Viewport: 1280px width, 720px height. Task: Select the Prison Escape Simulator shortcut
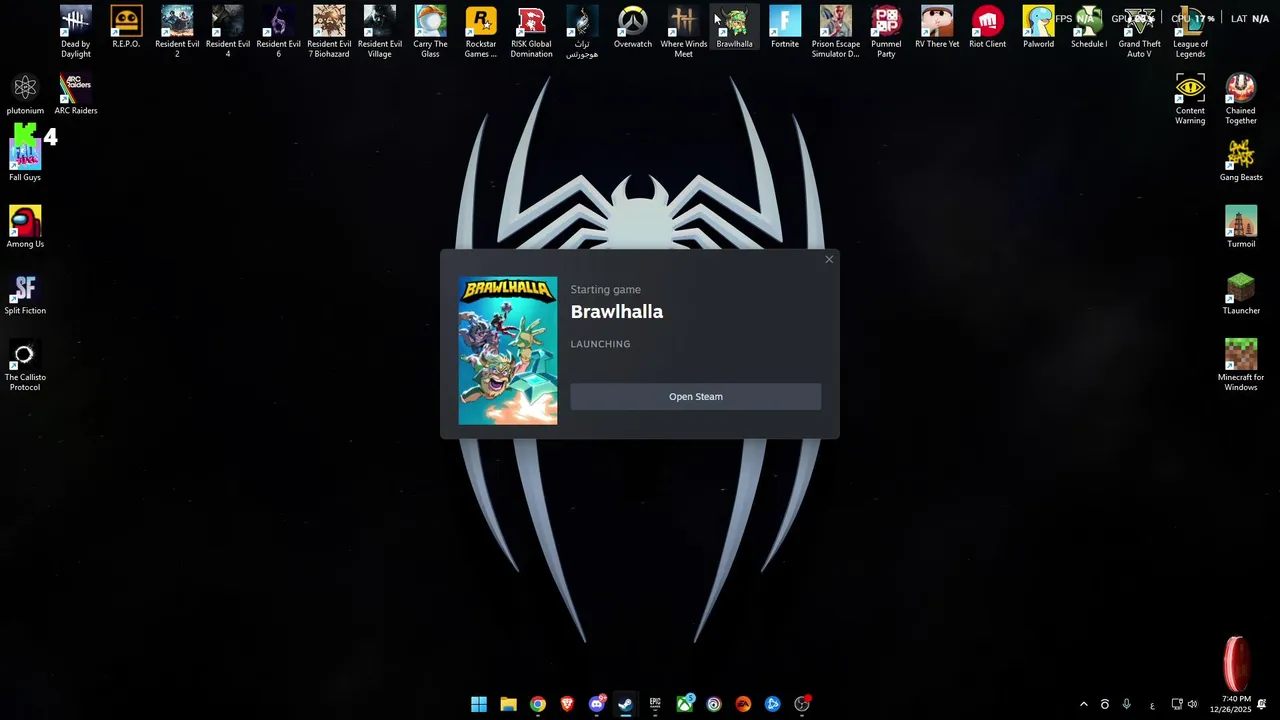tap(836, 32)
